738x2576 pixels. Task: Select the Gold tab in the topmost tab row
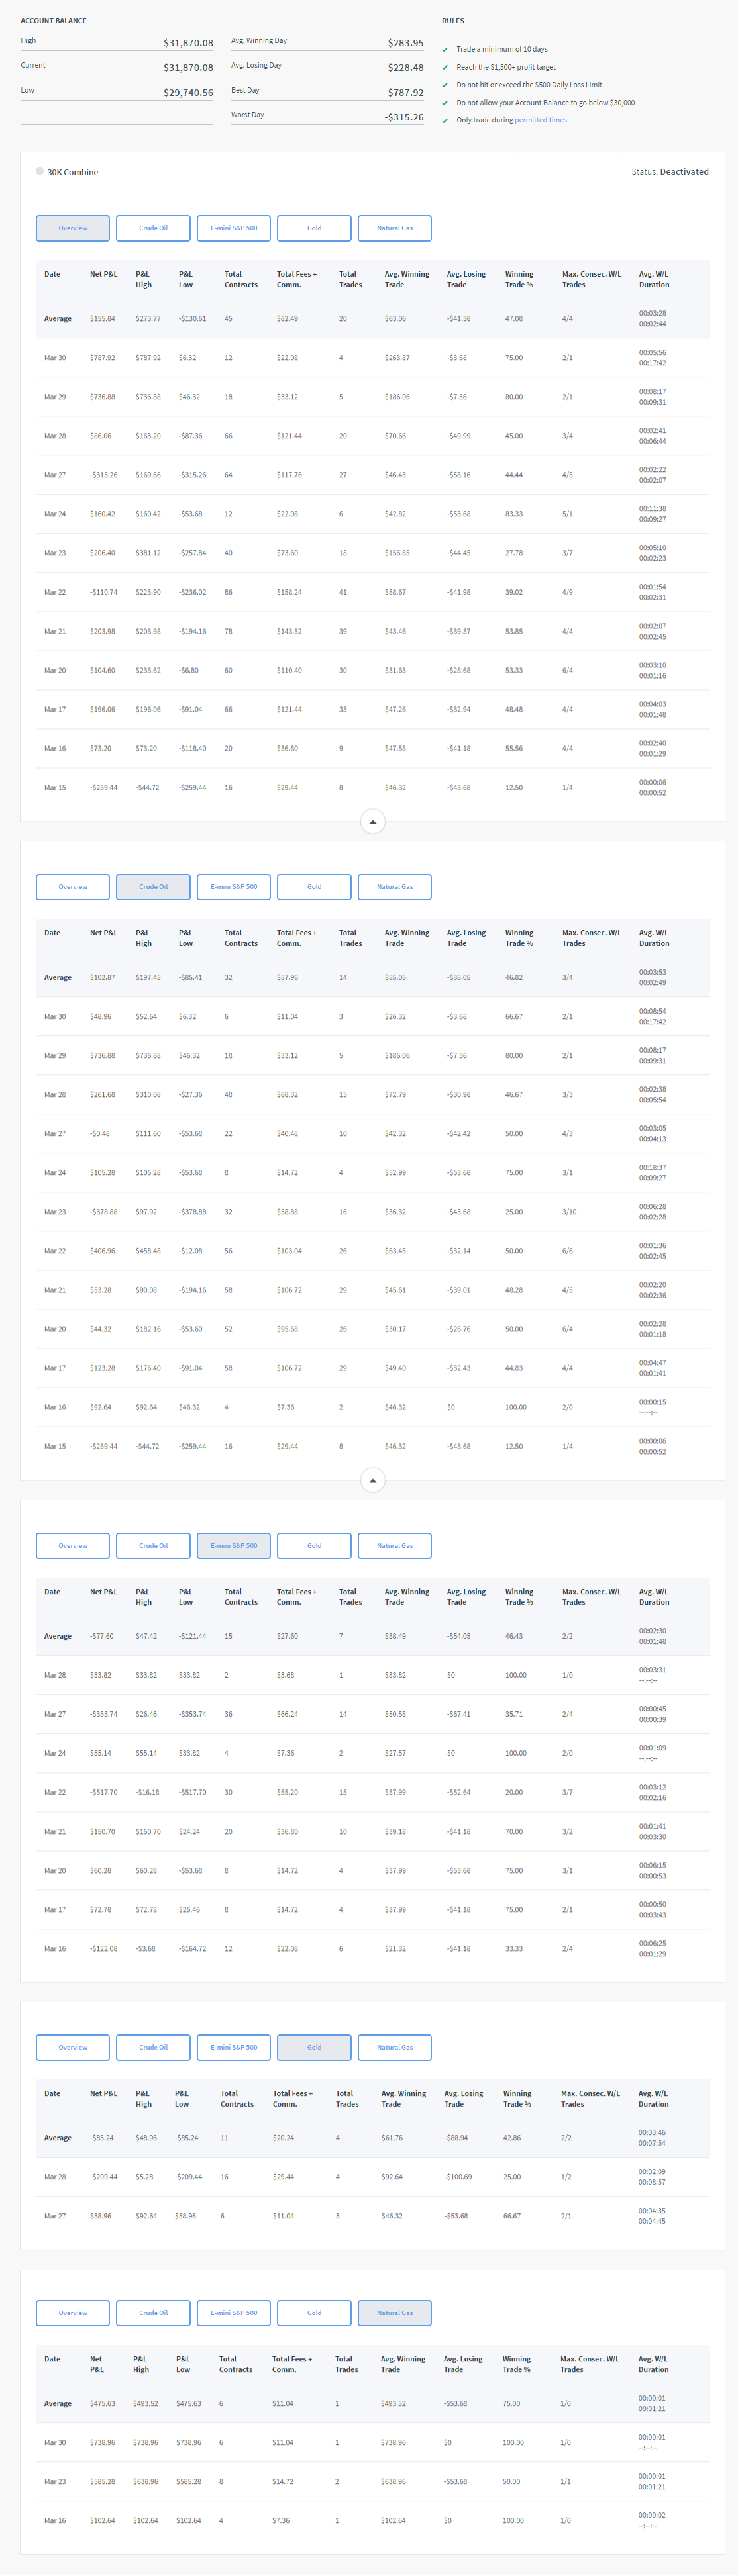point(314,228)
